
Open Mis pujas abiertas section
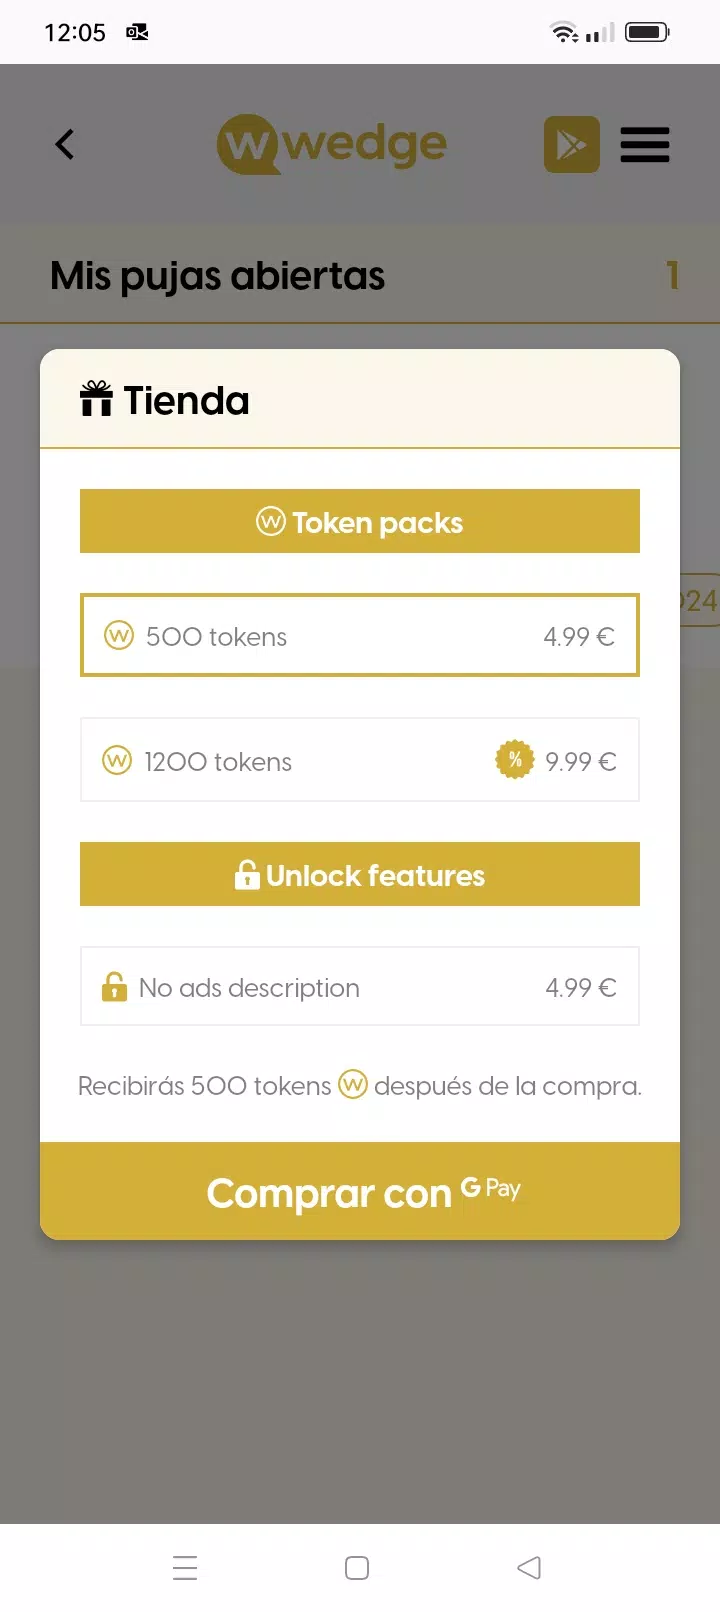(218, 276)
